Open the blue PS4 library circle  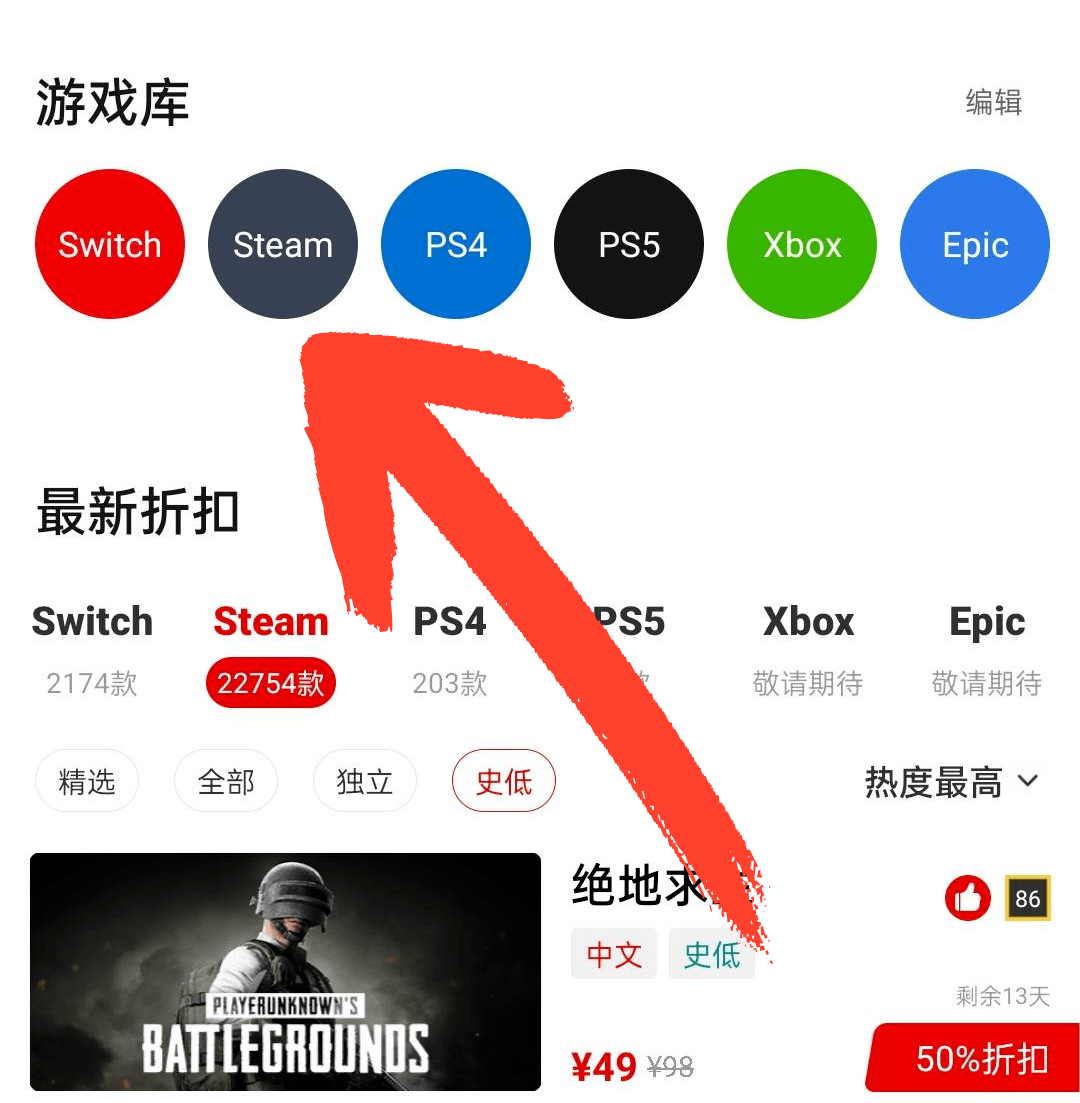tap(456, 244)
